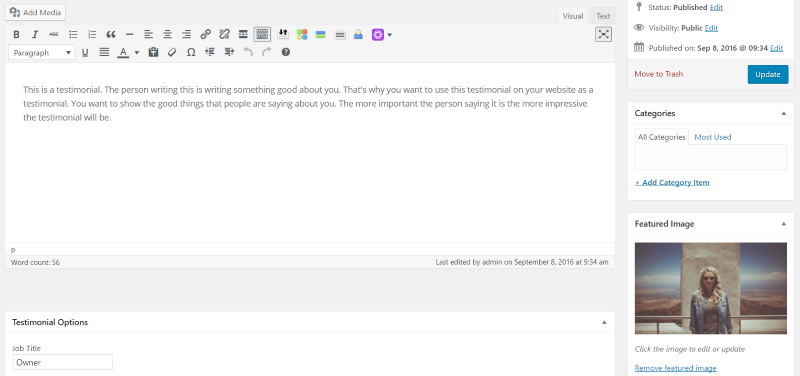This screenshot has width=800, height=376.
Task: Insert or edit a link
Action: [205, 35]
